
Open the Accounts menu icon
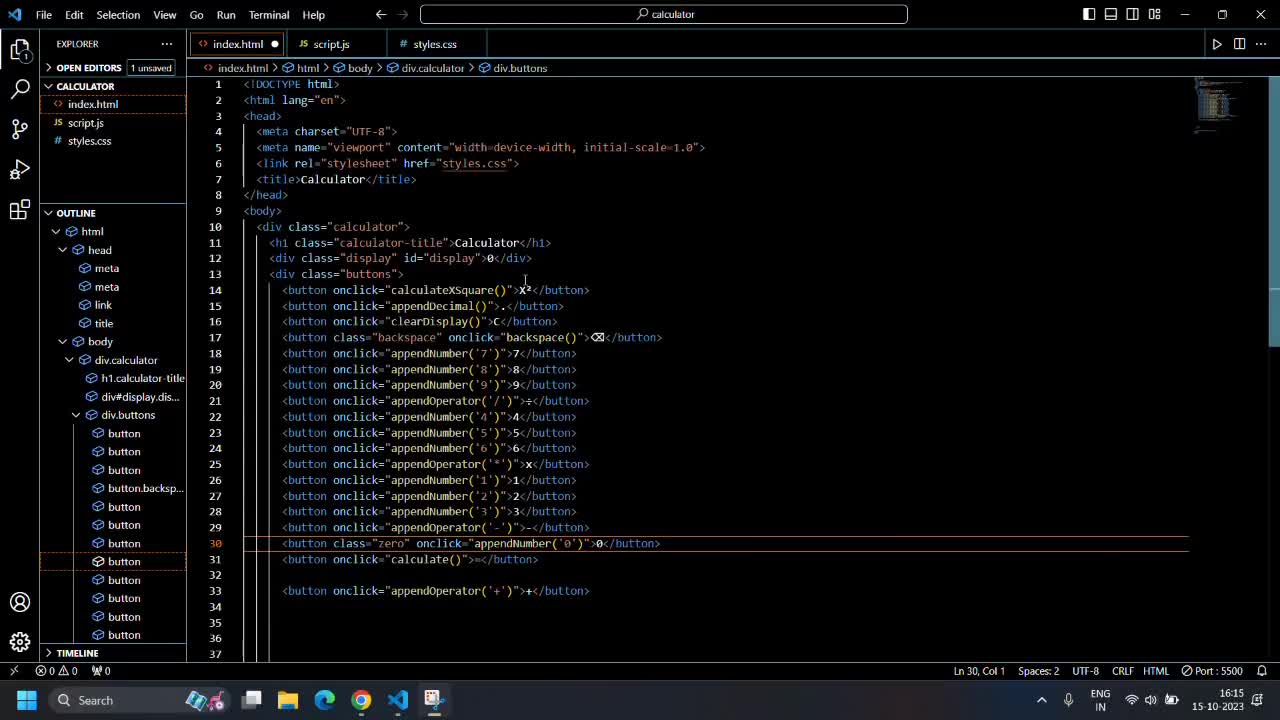(20, 602)
